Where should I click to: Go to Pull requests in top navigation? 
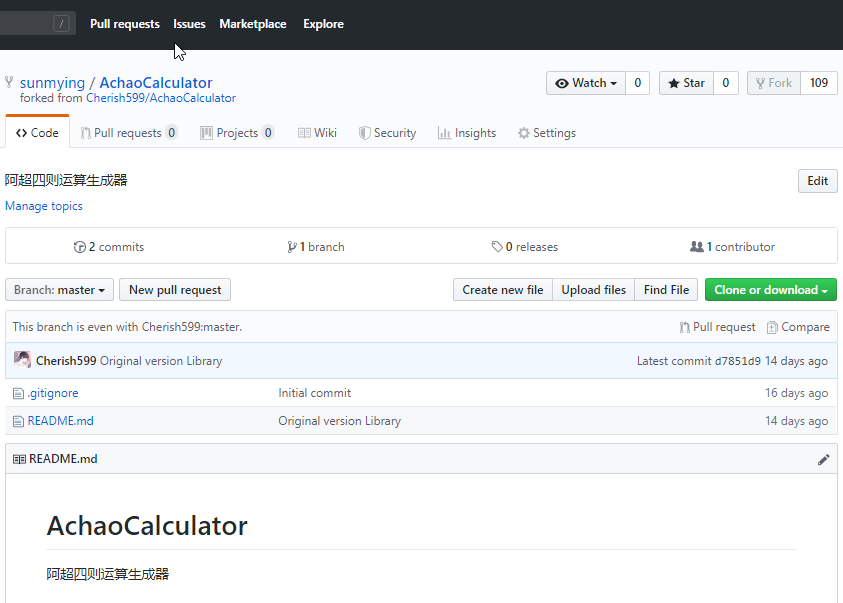[x=125, y=24]
